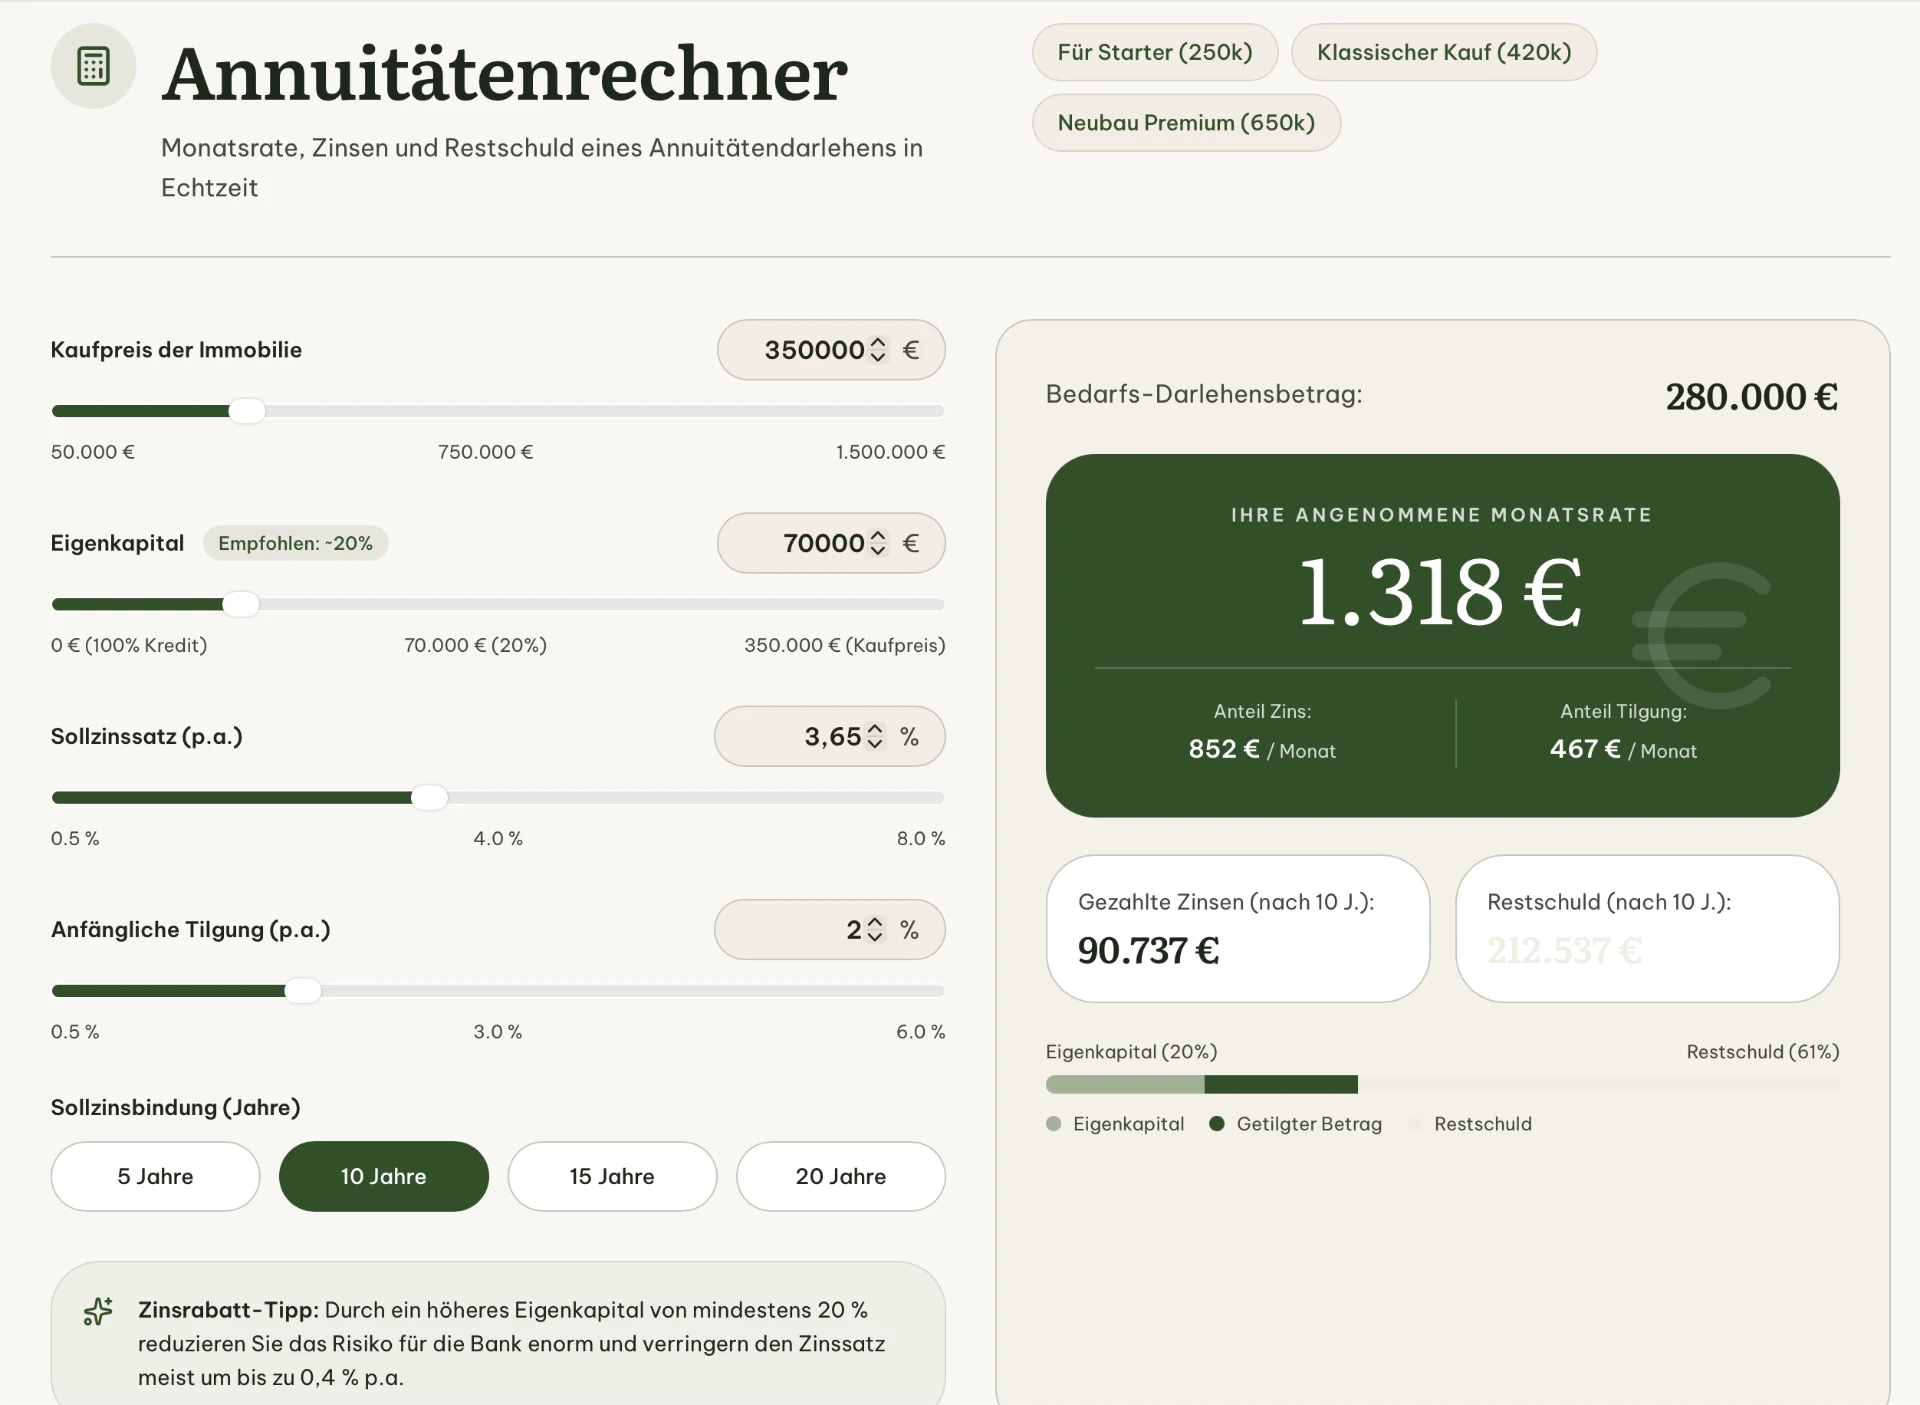Click the Restschuld (nach 10 J.) card

pyautogui.click(x=1647, y=928)
